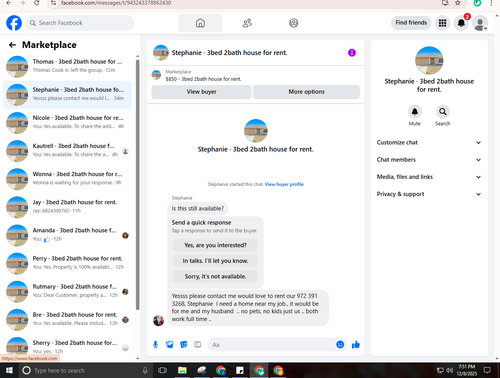Click the purple conversation info icon
The image size is (500, 378).
click(x=352, y=53)
